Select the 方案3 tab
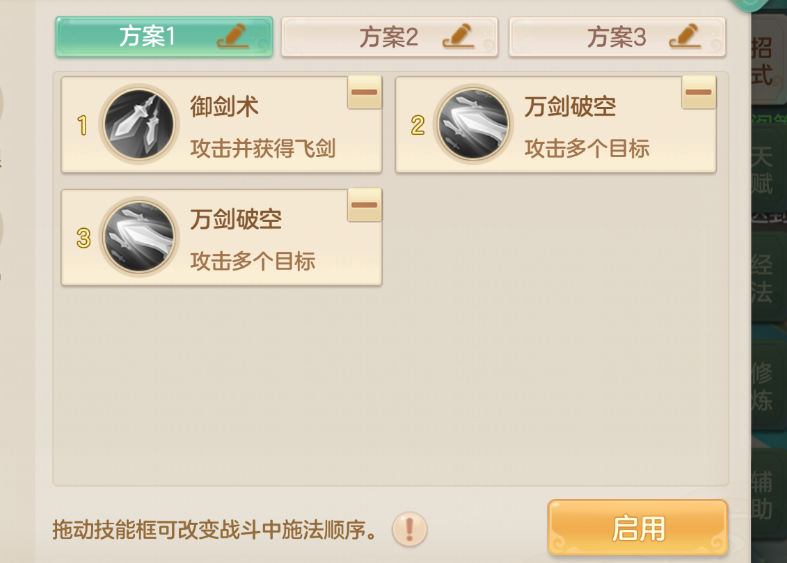 coord(616,38)
